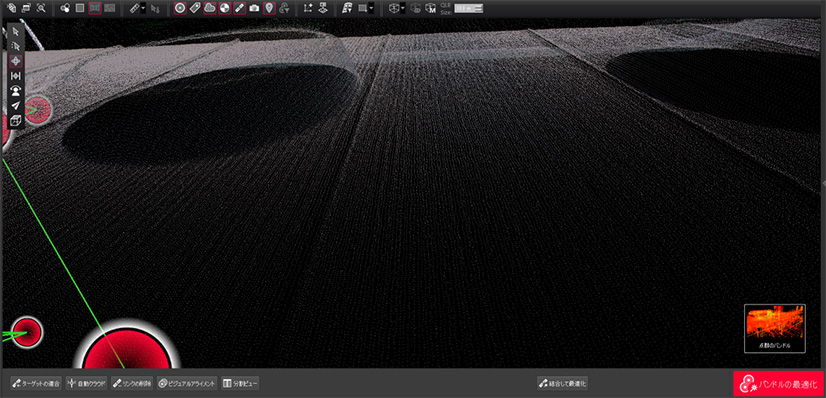Toggle the checkered target circle icon
This screenshot has height=398, width=826.
[x=224, y=8]
